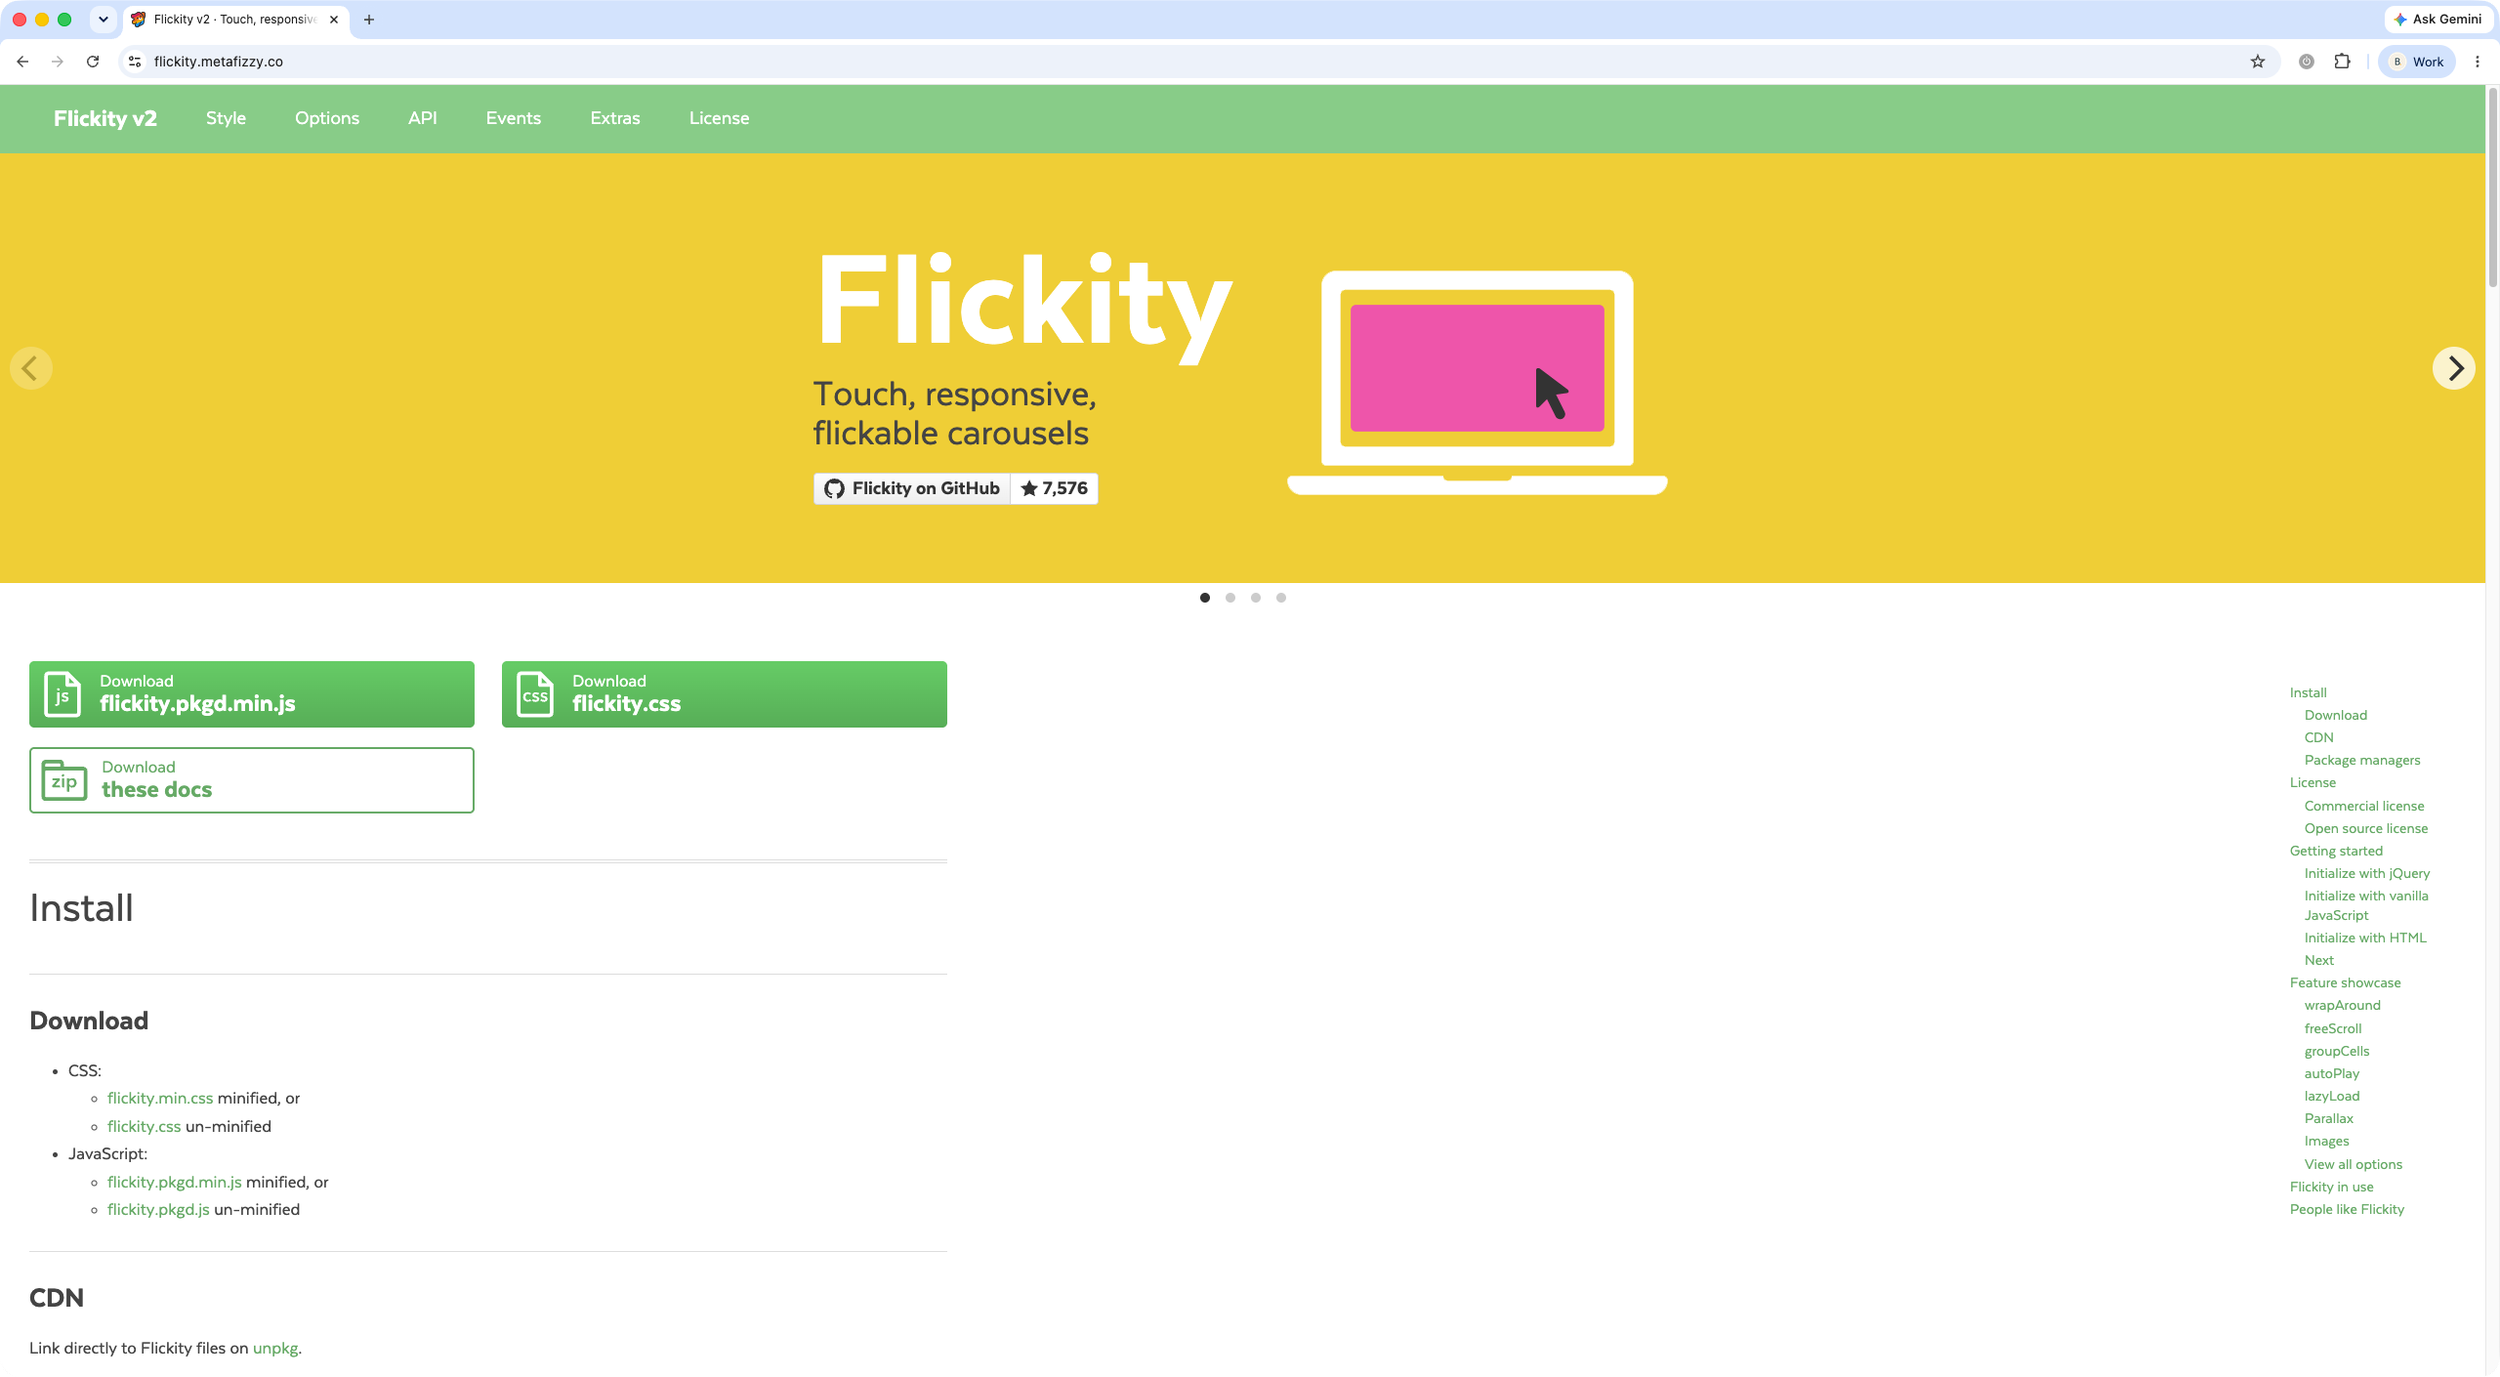
Task: Jump to autoPlay sidebar link
Action: (2331, 1074)
